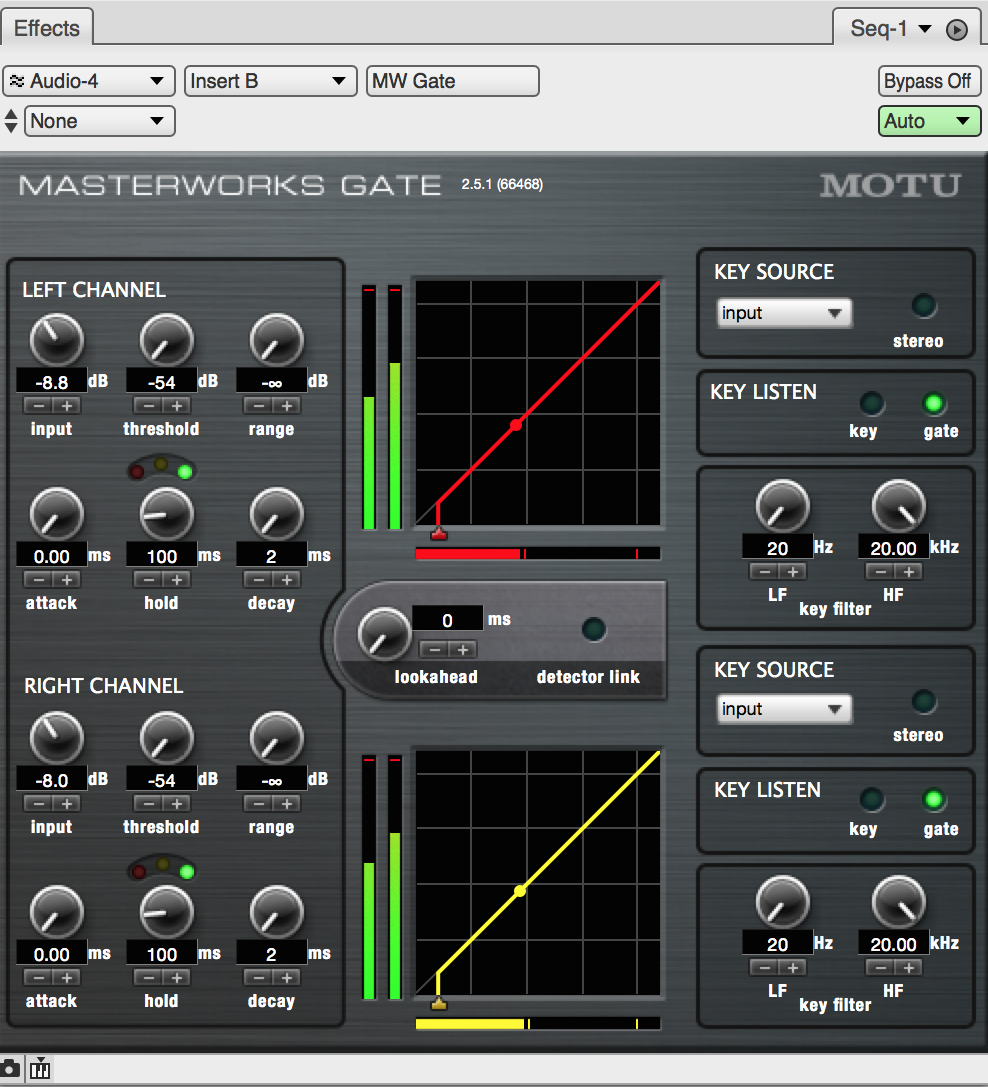The height and width of the screenshot is (1087, 988).
Task: Click red threshold handle under left graph
Action: pos(438,534)
